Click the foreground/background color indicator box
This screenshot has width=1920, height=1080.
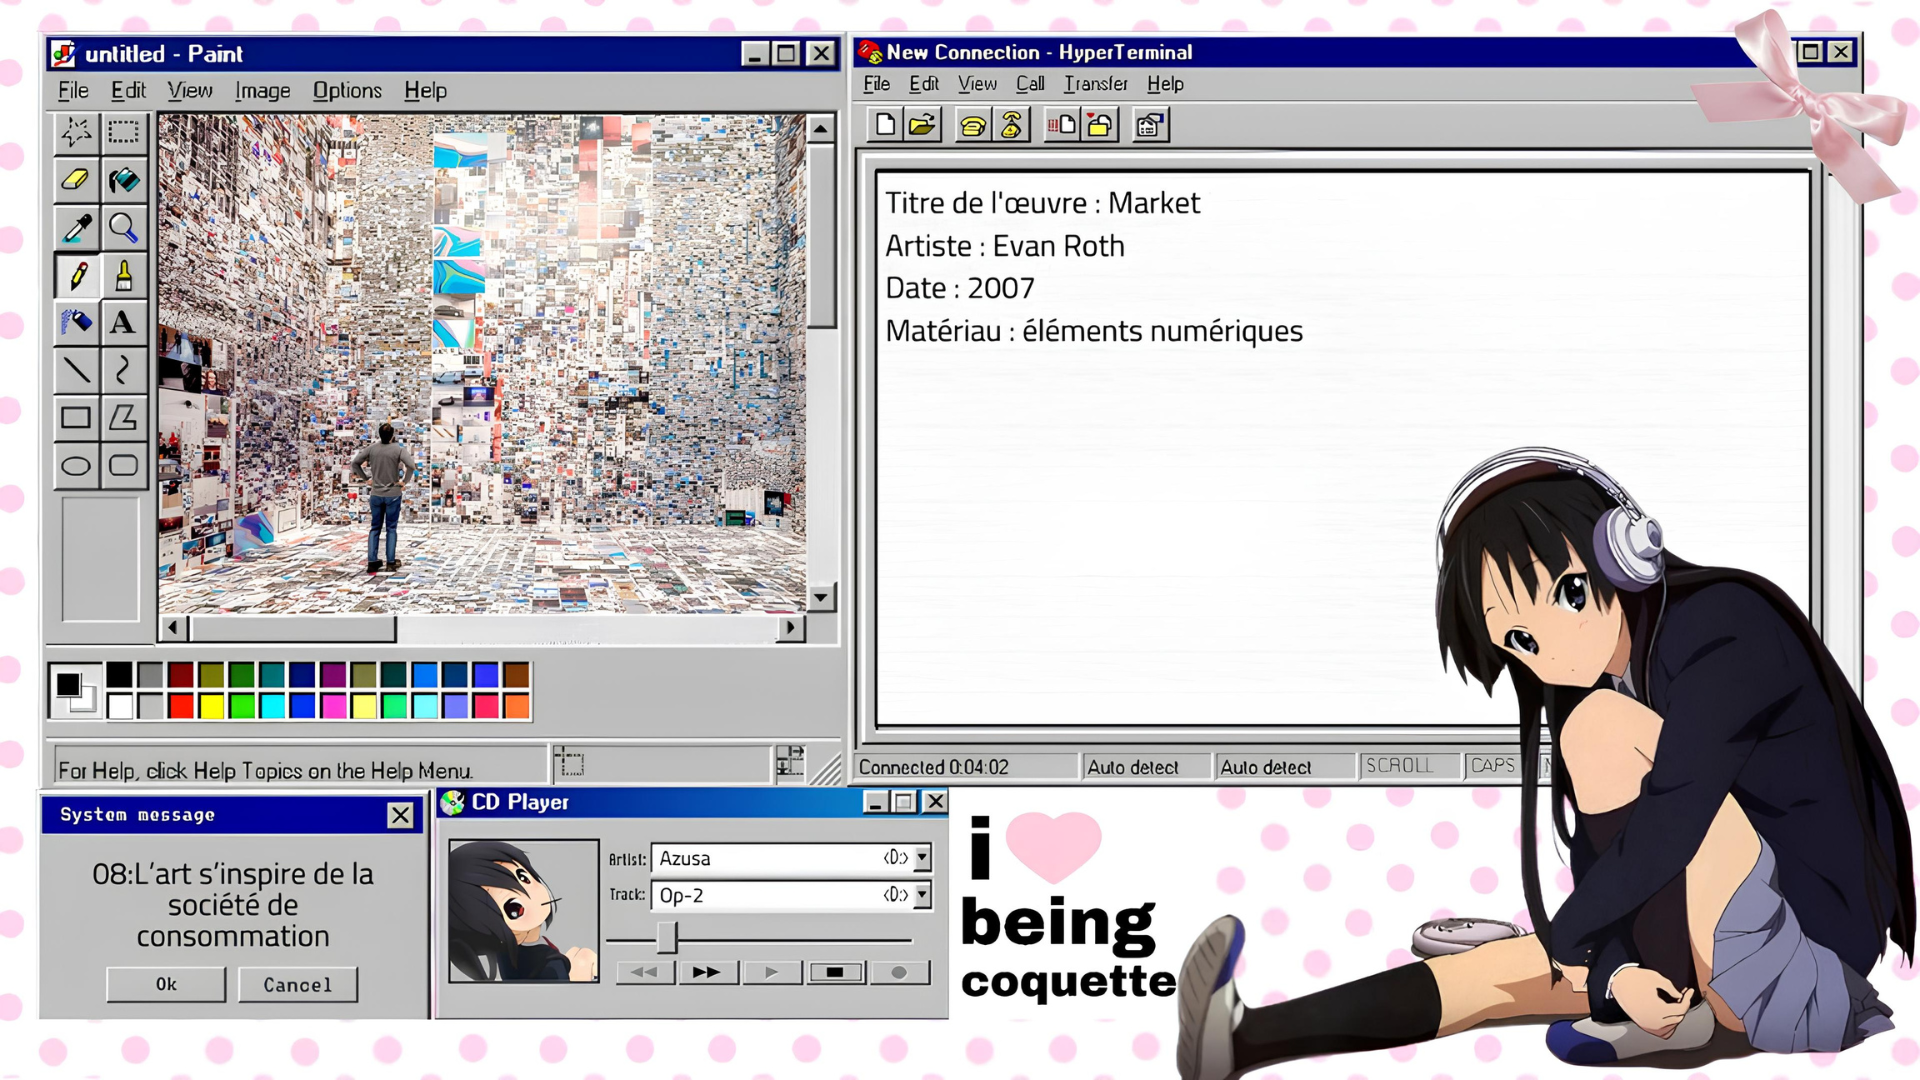coord(75,691)
